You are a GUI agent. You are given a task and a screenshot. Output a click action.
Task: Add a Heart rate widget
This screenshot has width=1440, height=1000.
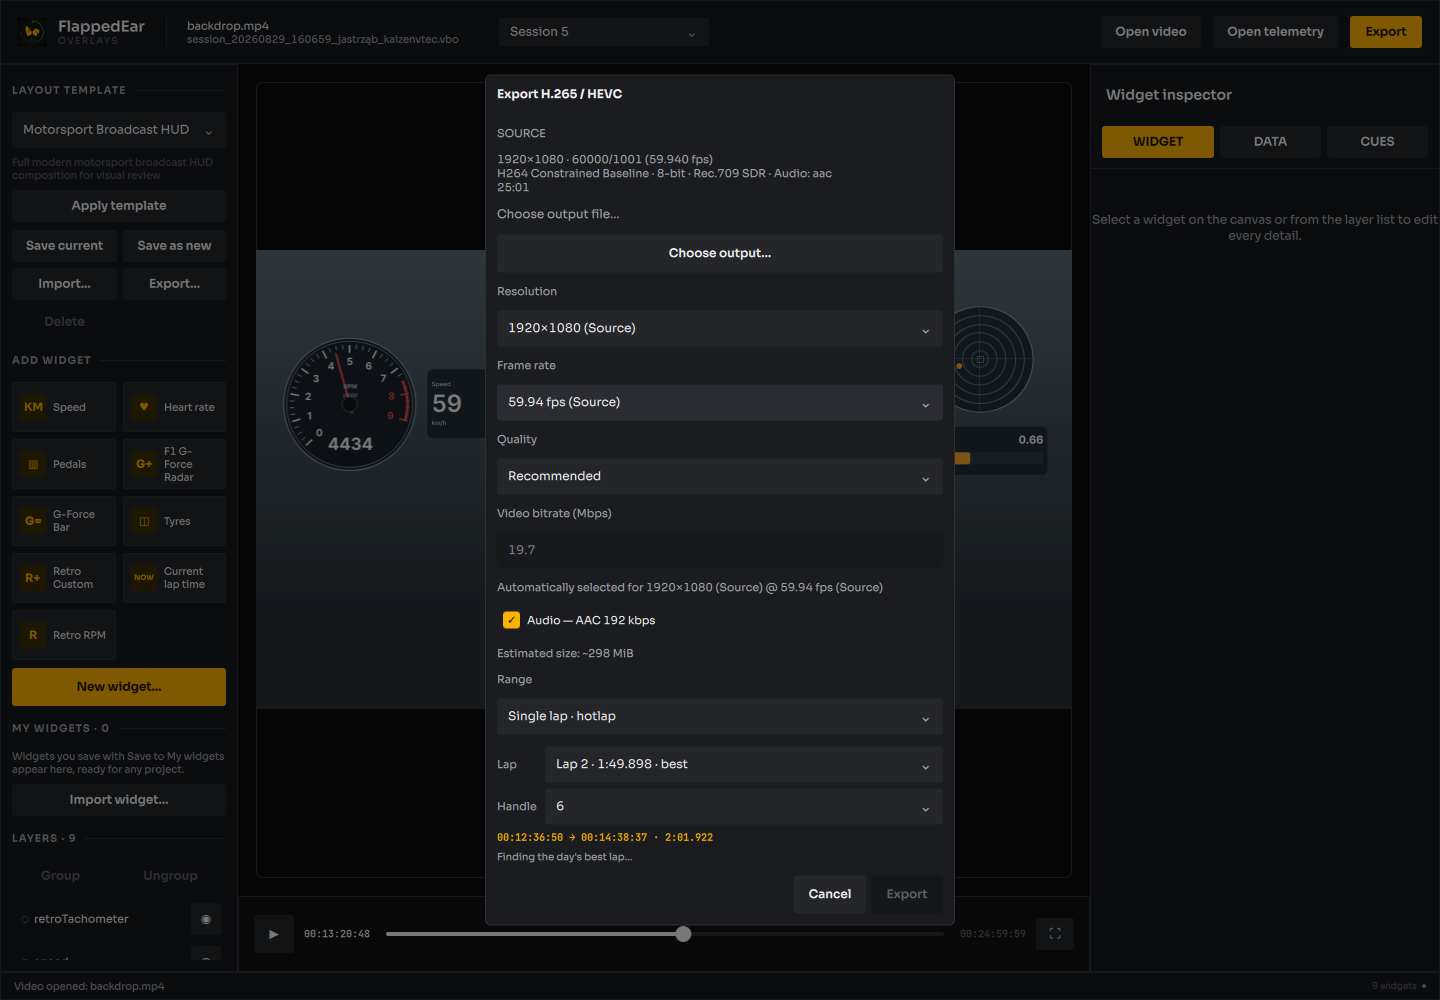coord(174,407)
